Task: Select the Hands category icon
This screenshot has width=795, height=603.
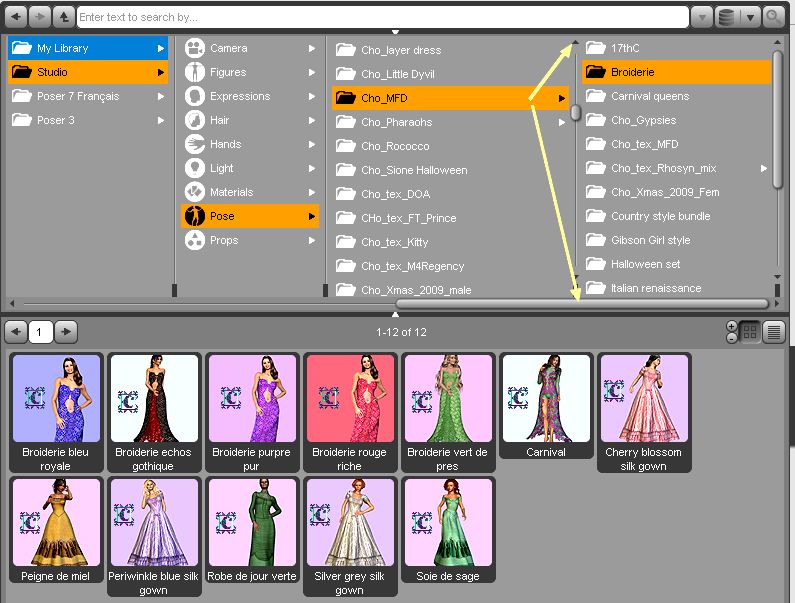Action: (x=195, y=144)
